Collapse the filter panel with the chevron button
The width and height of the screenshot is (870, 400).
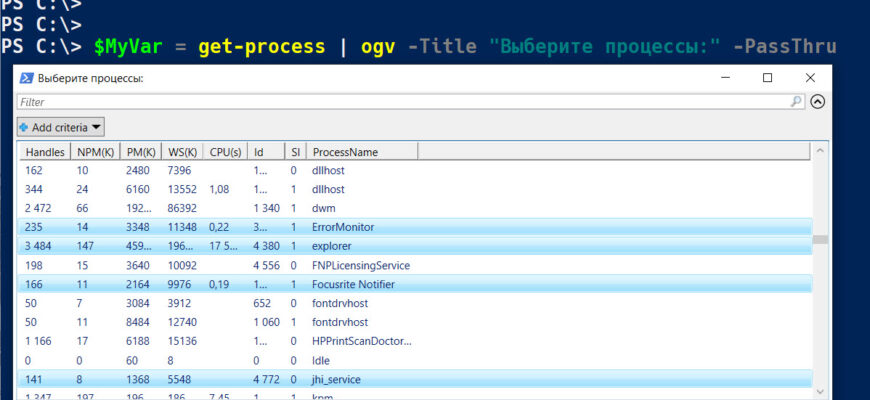(818, 101)
